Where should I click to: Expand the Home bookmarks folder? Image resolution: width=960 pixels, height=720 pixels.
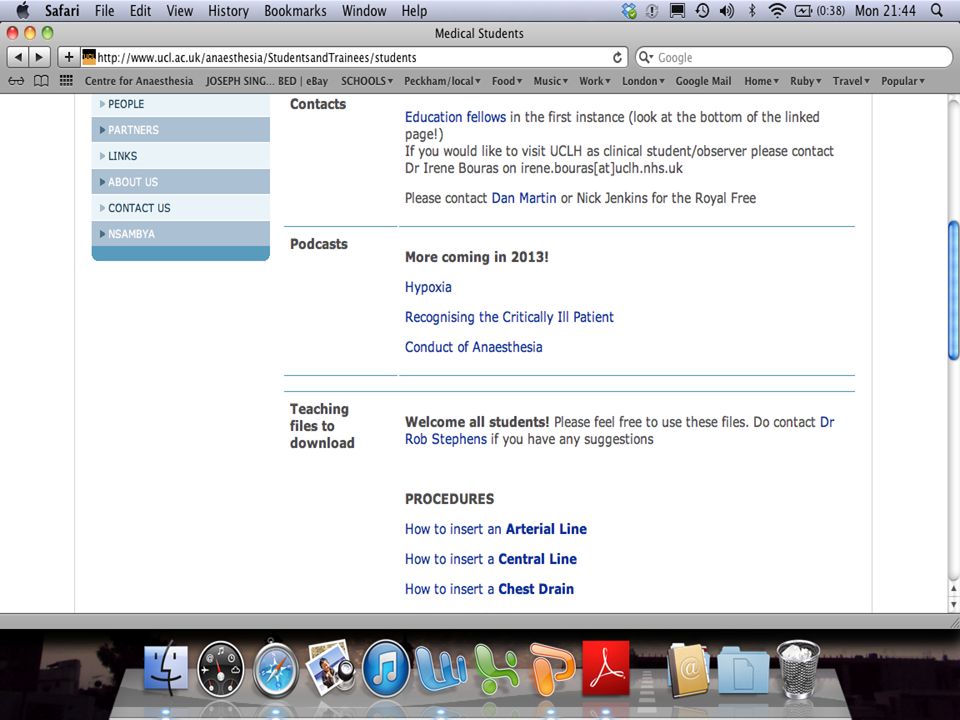click(762, 81)
